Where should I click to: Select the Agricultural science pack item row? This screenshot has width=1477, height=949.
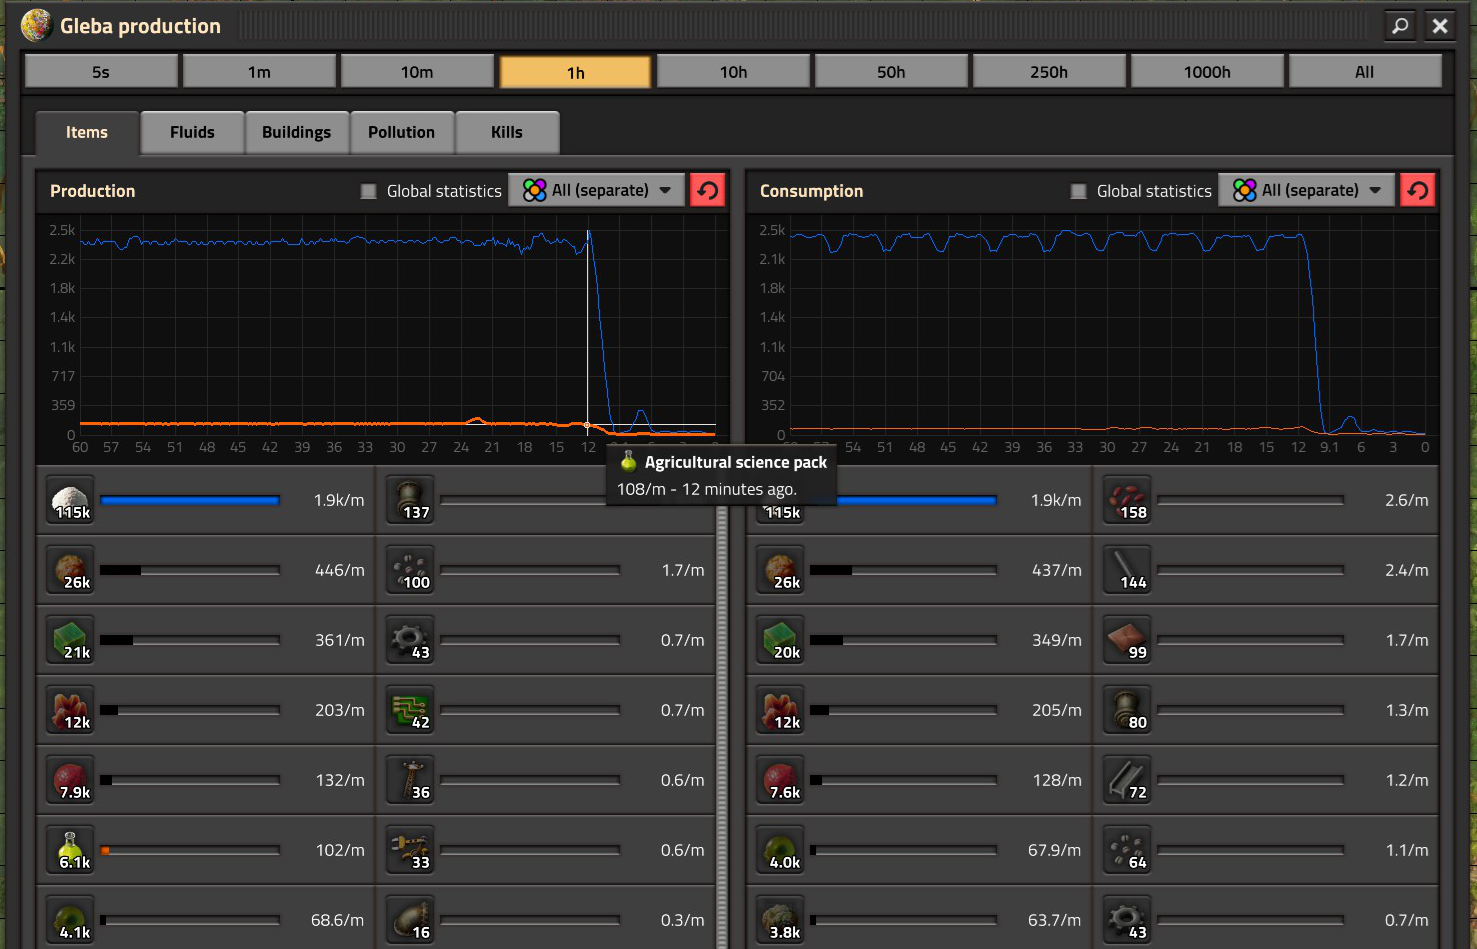tap(206, 850)
